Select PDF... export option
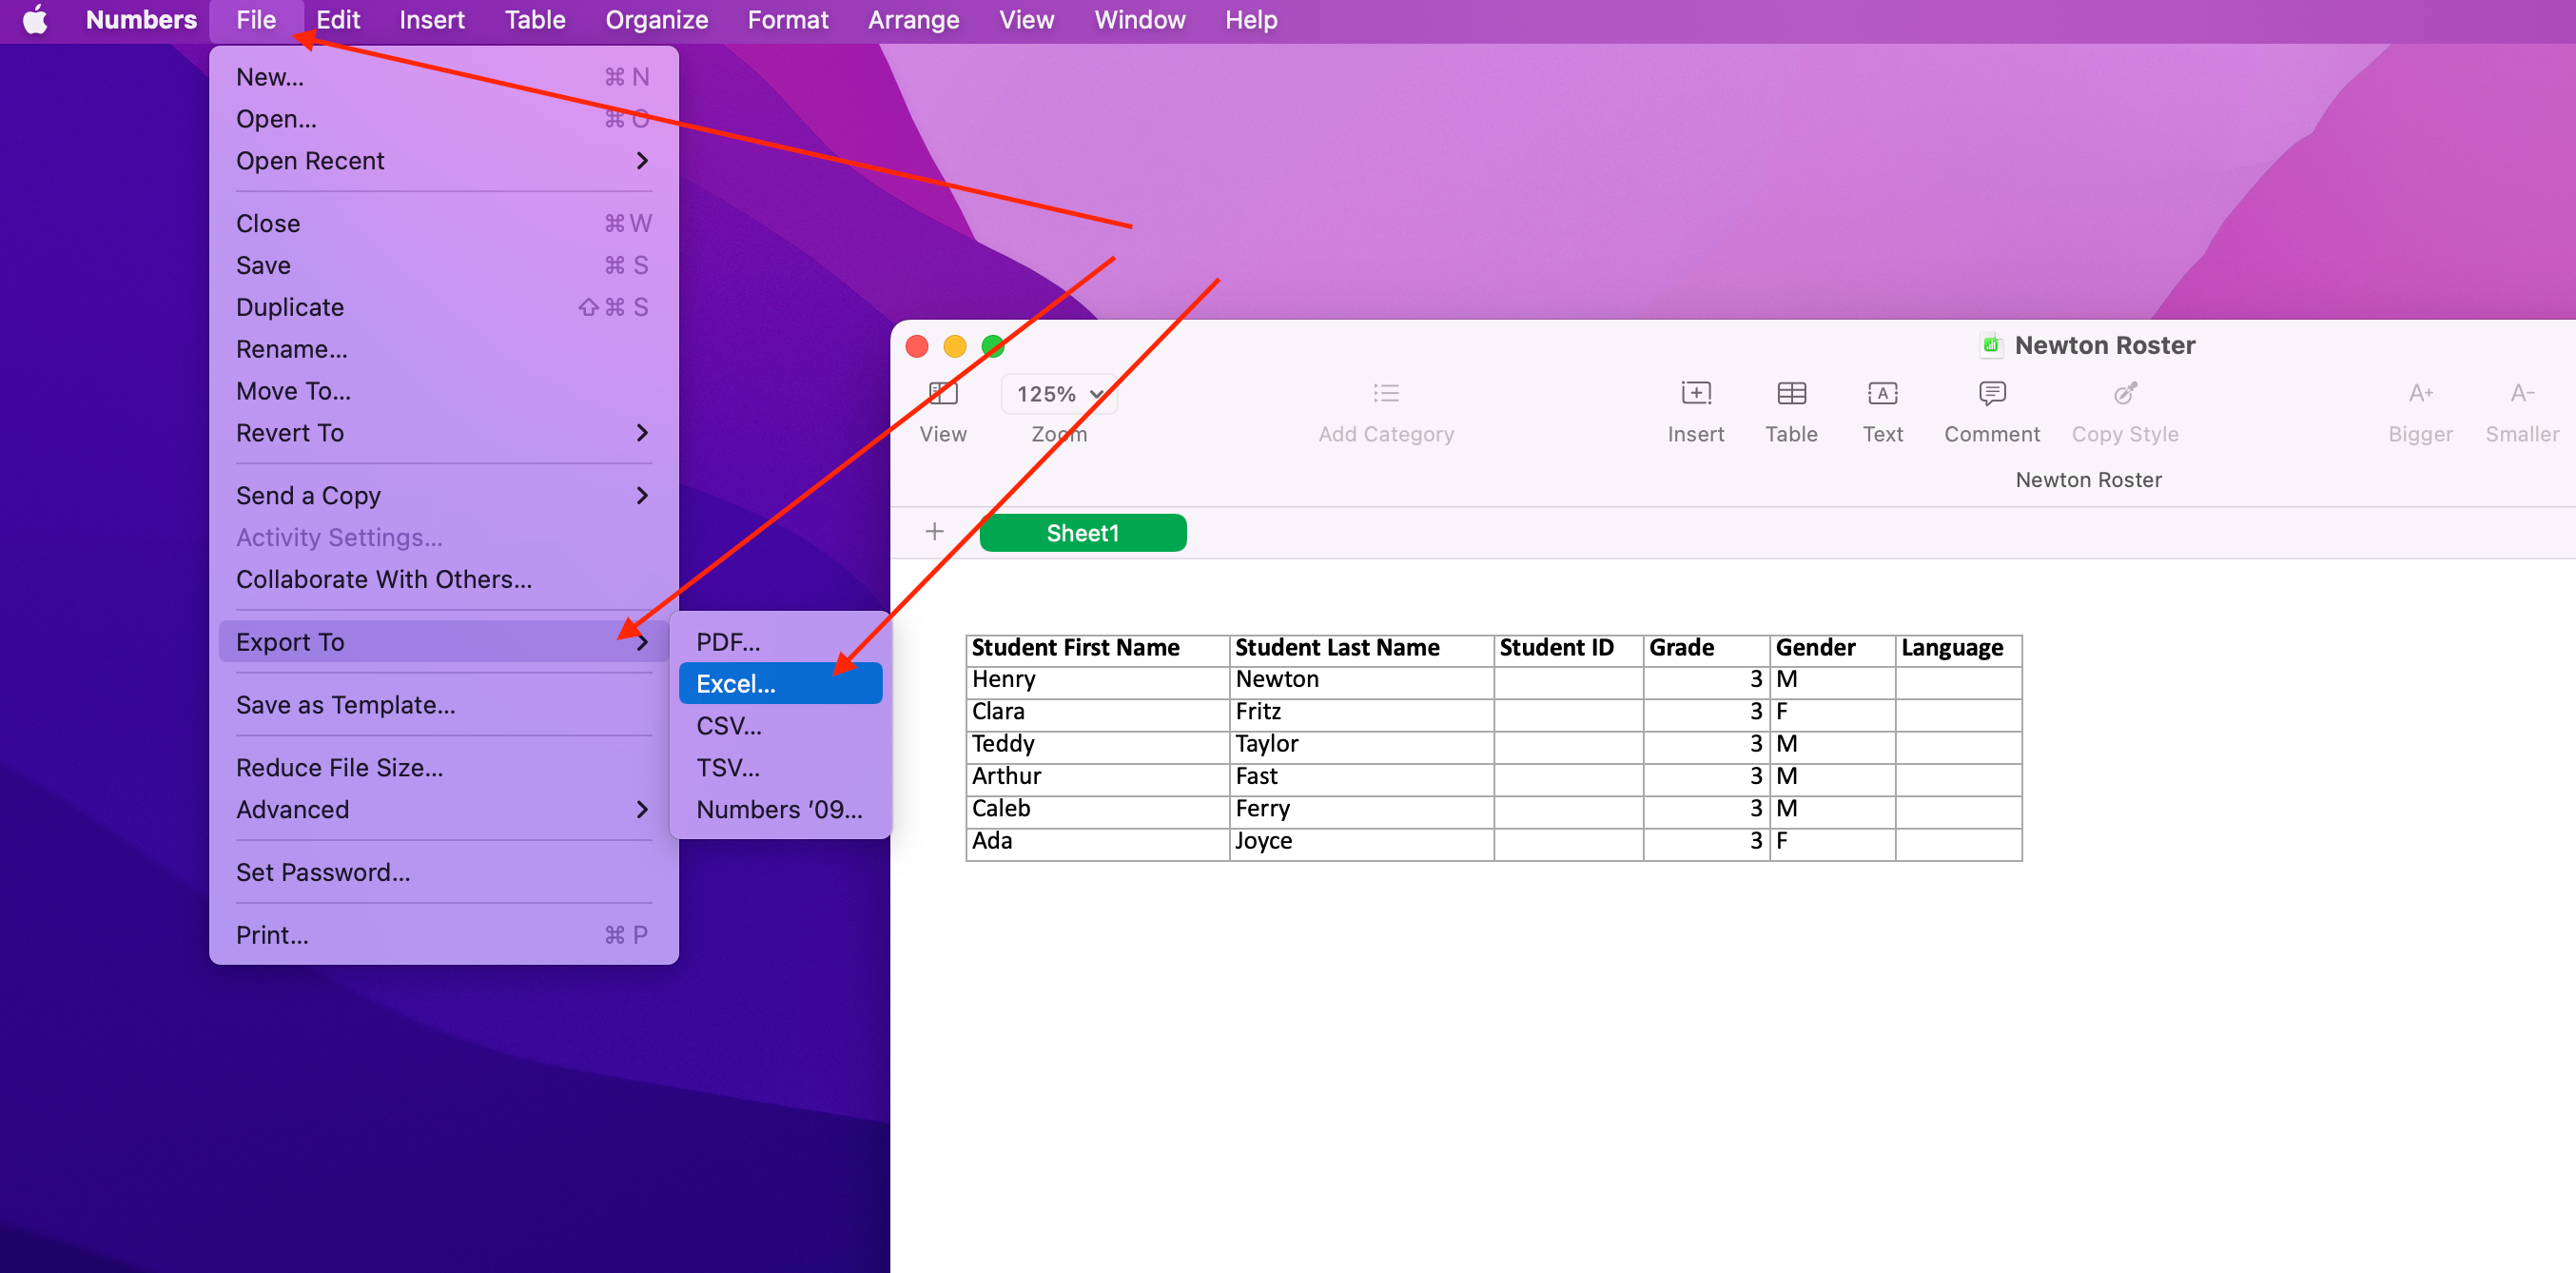2576x1273 pixels. 780,642
